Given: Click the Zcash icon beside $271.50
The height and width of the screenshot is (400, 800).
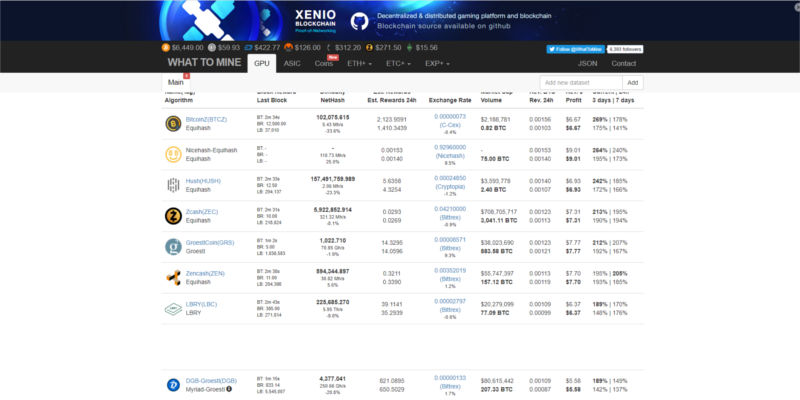Looking at the screenshot, I should (369, 47).
